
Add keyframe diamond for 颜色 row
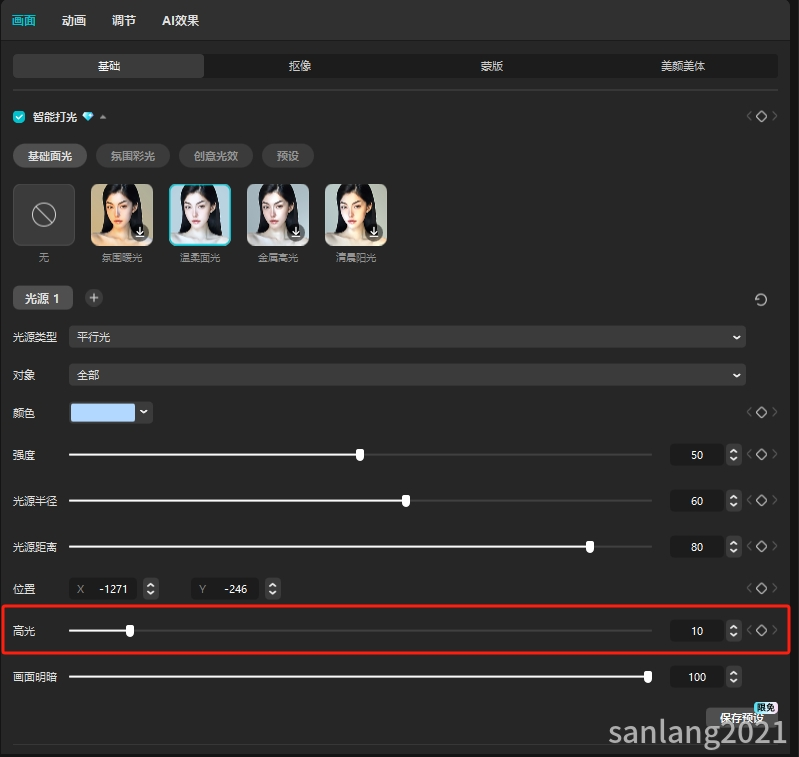click(761, 412)
